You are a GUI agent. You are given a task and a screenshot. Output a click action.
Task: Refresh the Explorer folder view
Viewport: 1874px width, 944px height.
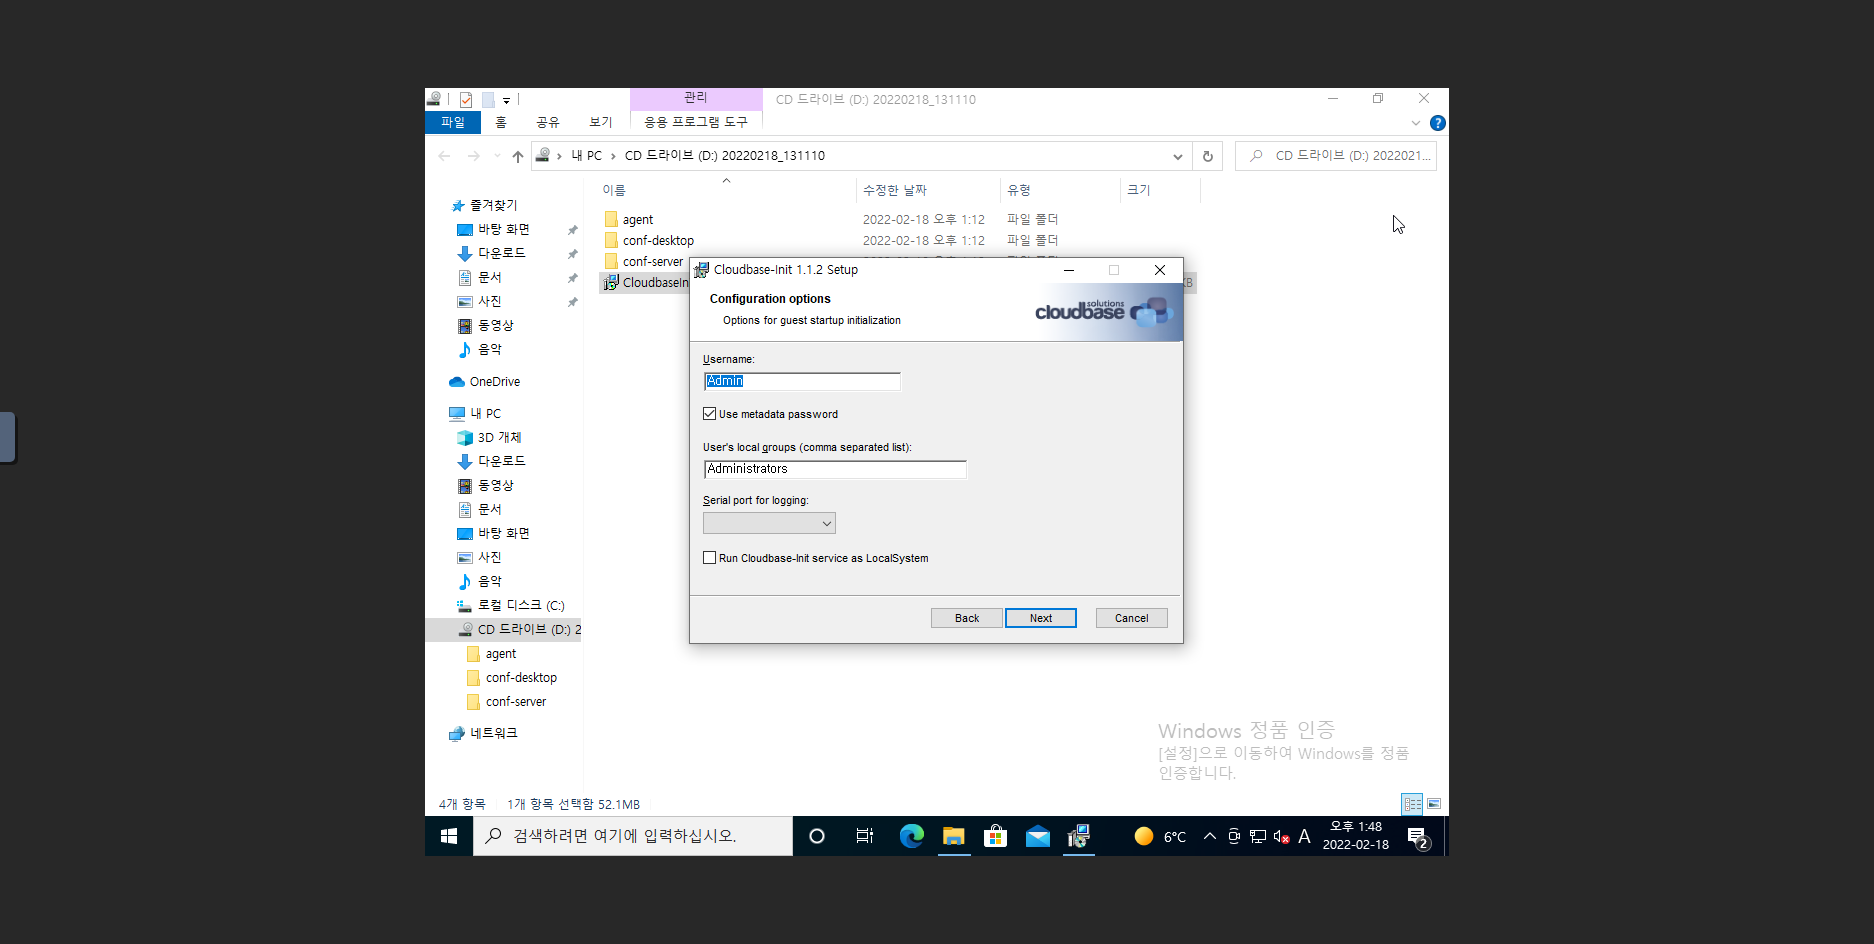coord(1208,156)
